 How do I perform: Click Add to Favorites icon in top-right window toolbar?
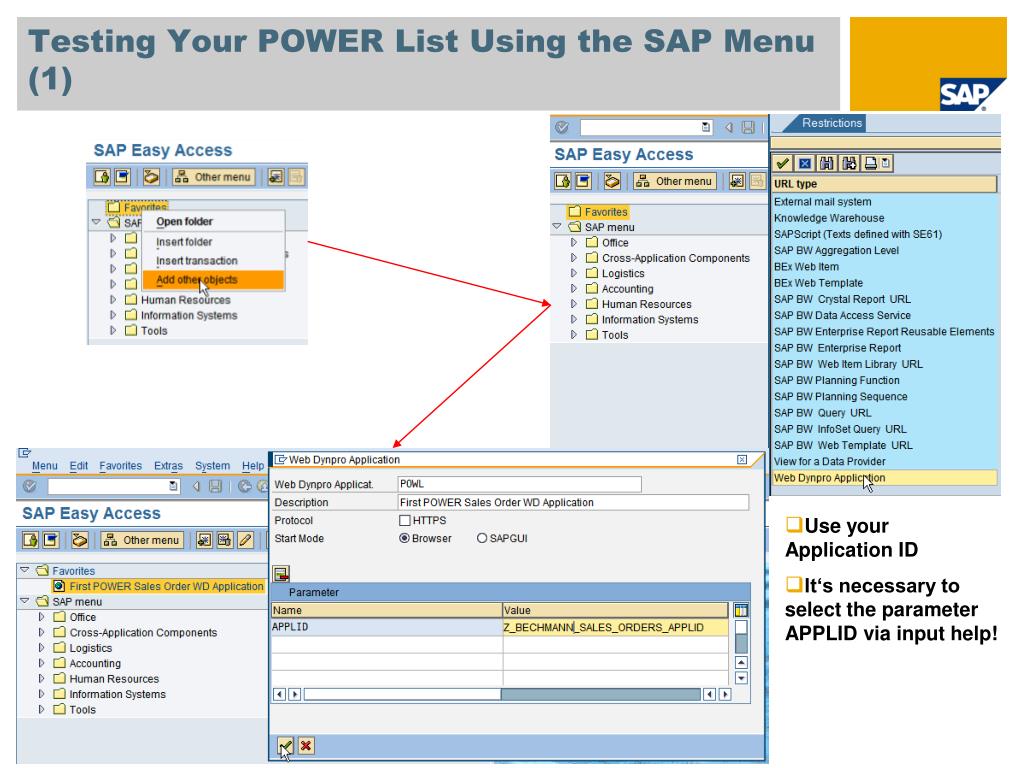tap(737, 181)
